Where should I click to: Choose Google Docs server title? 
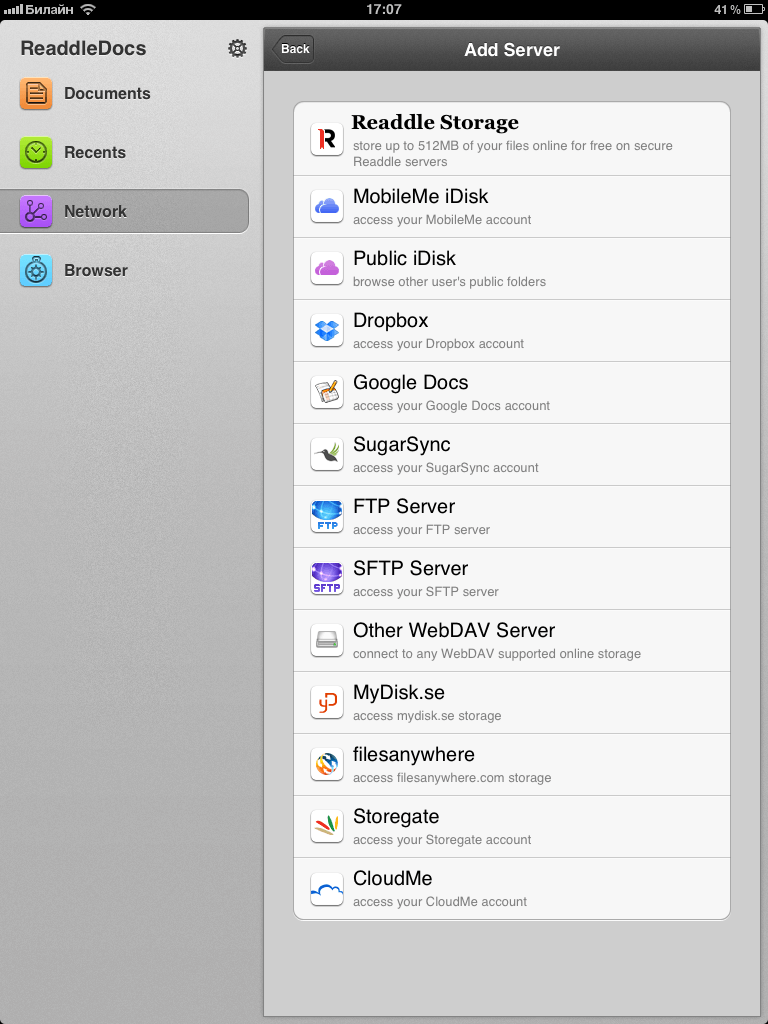pyautogui.click(x=411, y=383)
